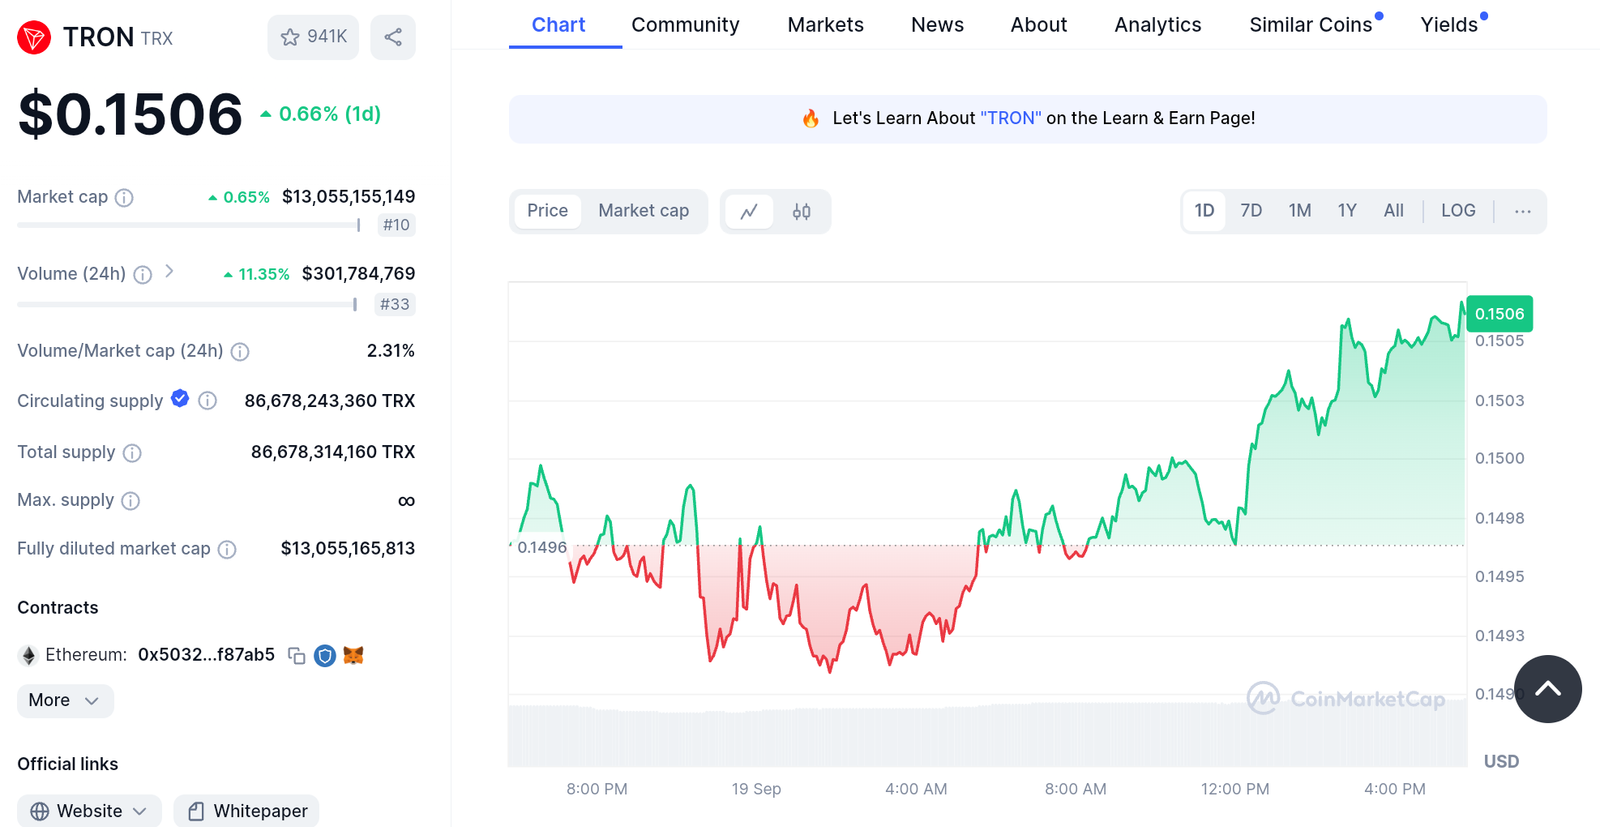Viewport: 1600px width, 827px height.
Task: Open Market cap info tooltip icon
Action: click(124, 198)
